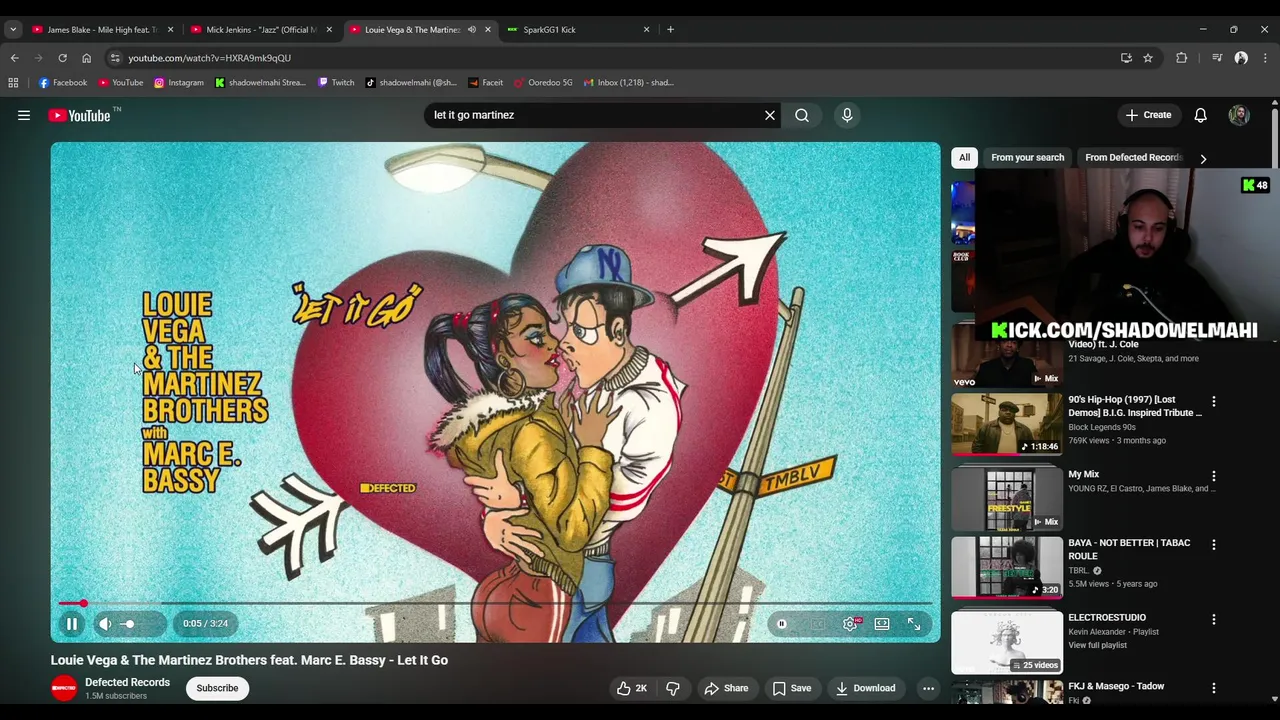Toggle the autoplay switch in player
This screenshot has height=720, width=1280.
coord(782,624)
